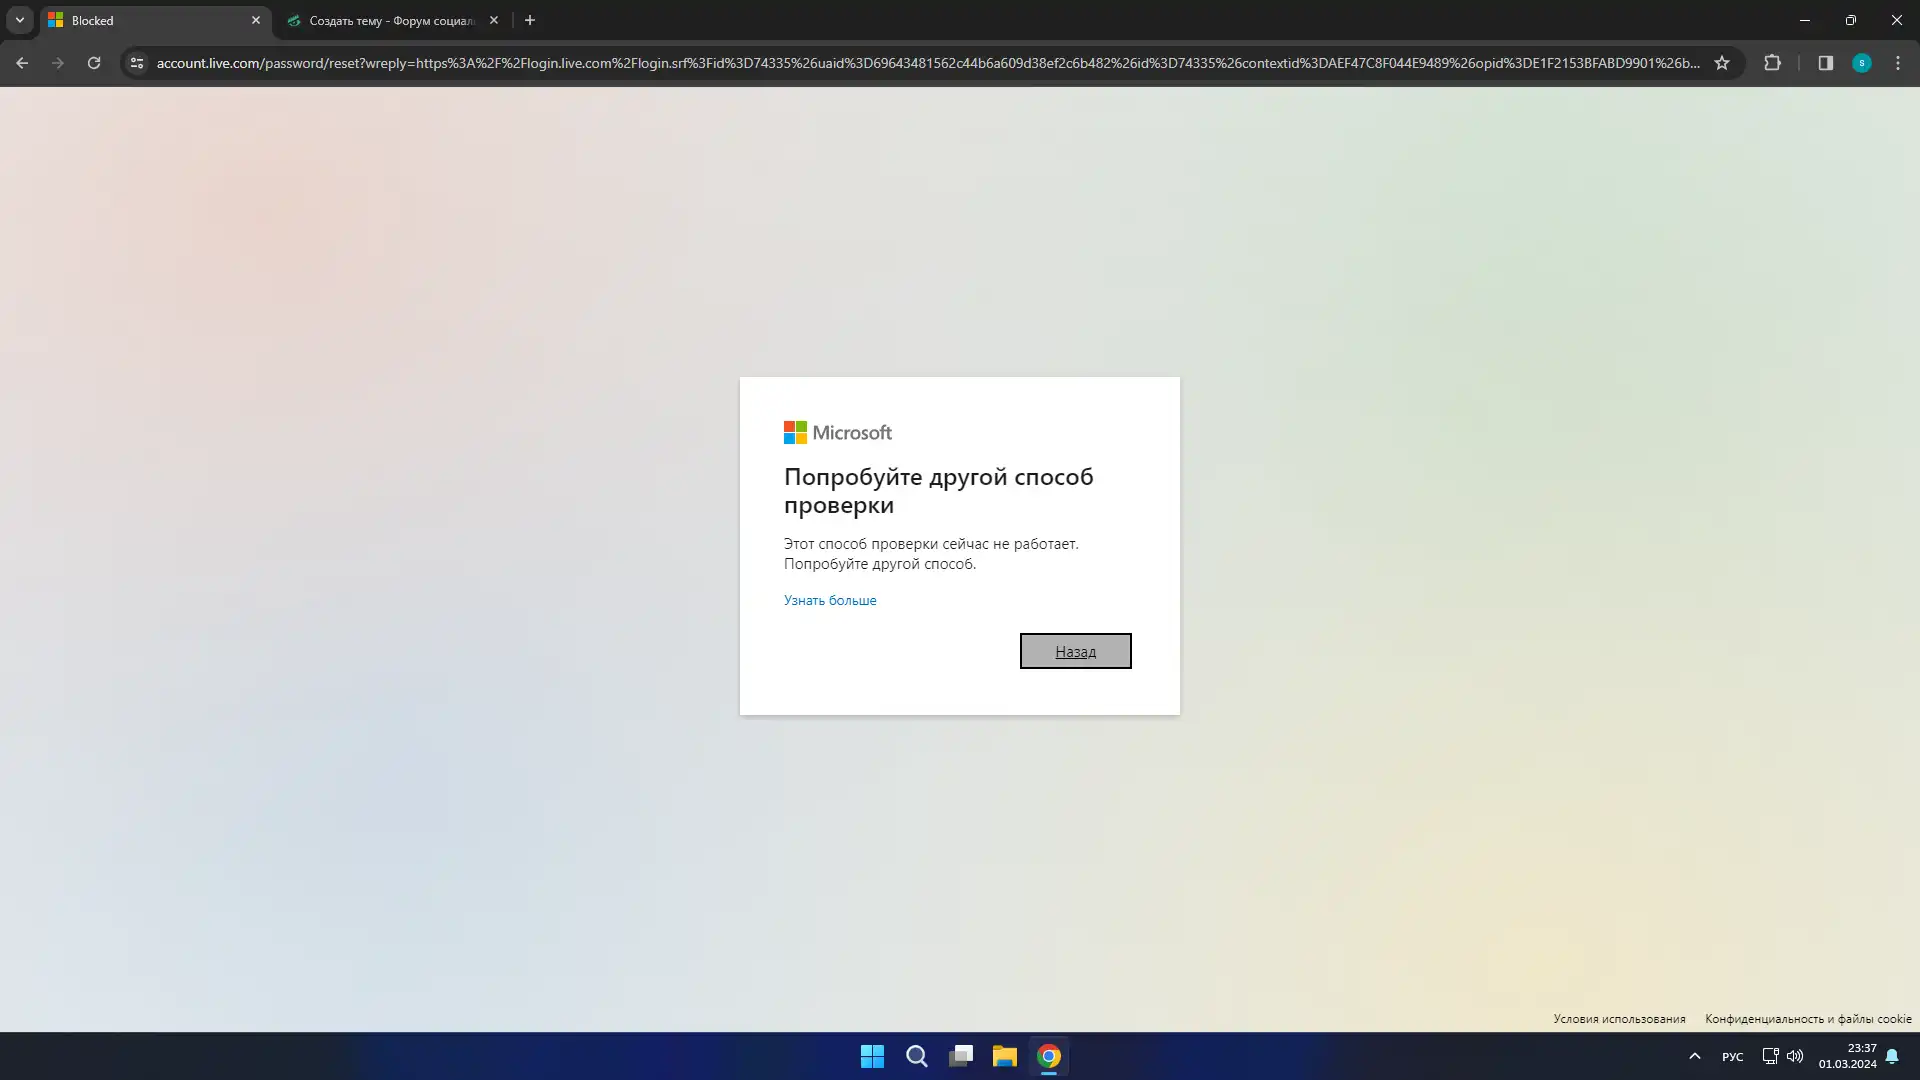Open a new tab with plus button

[x=530, y=20]
